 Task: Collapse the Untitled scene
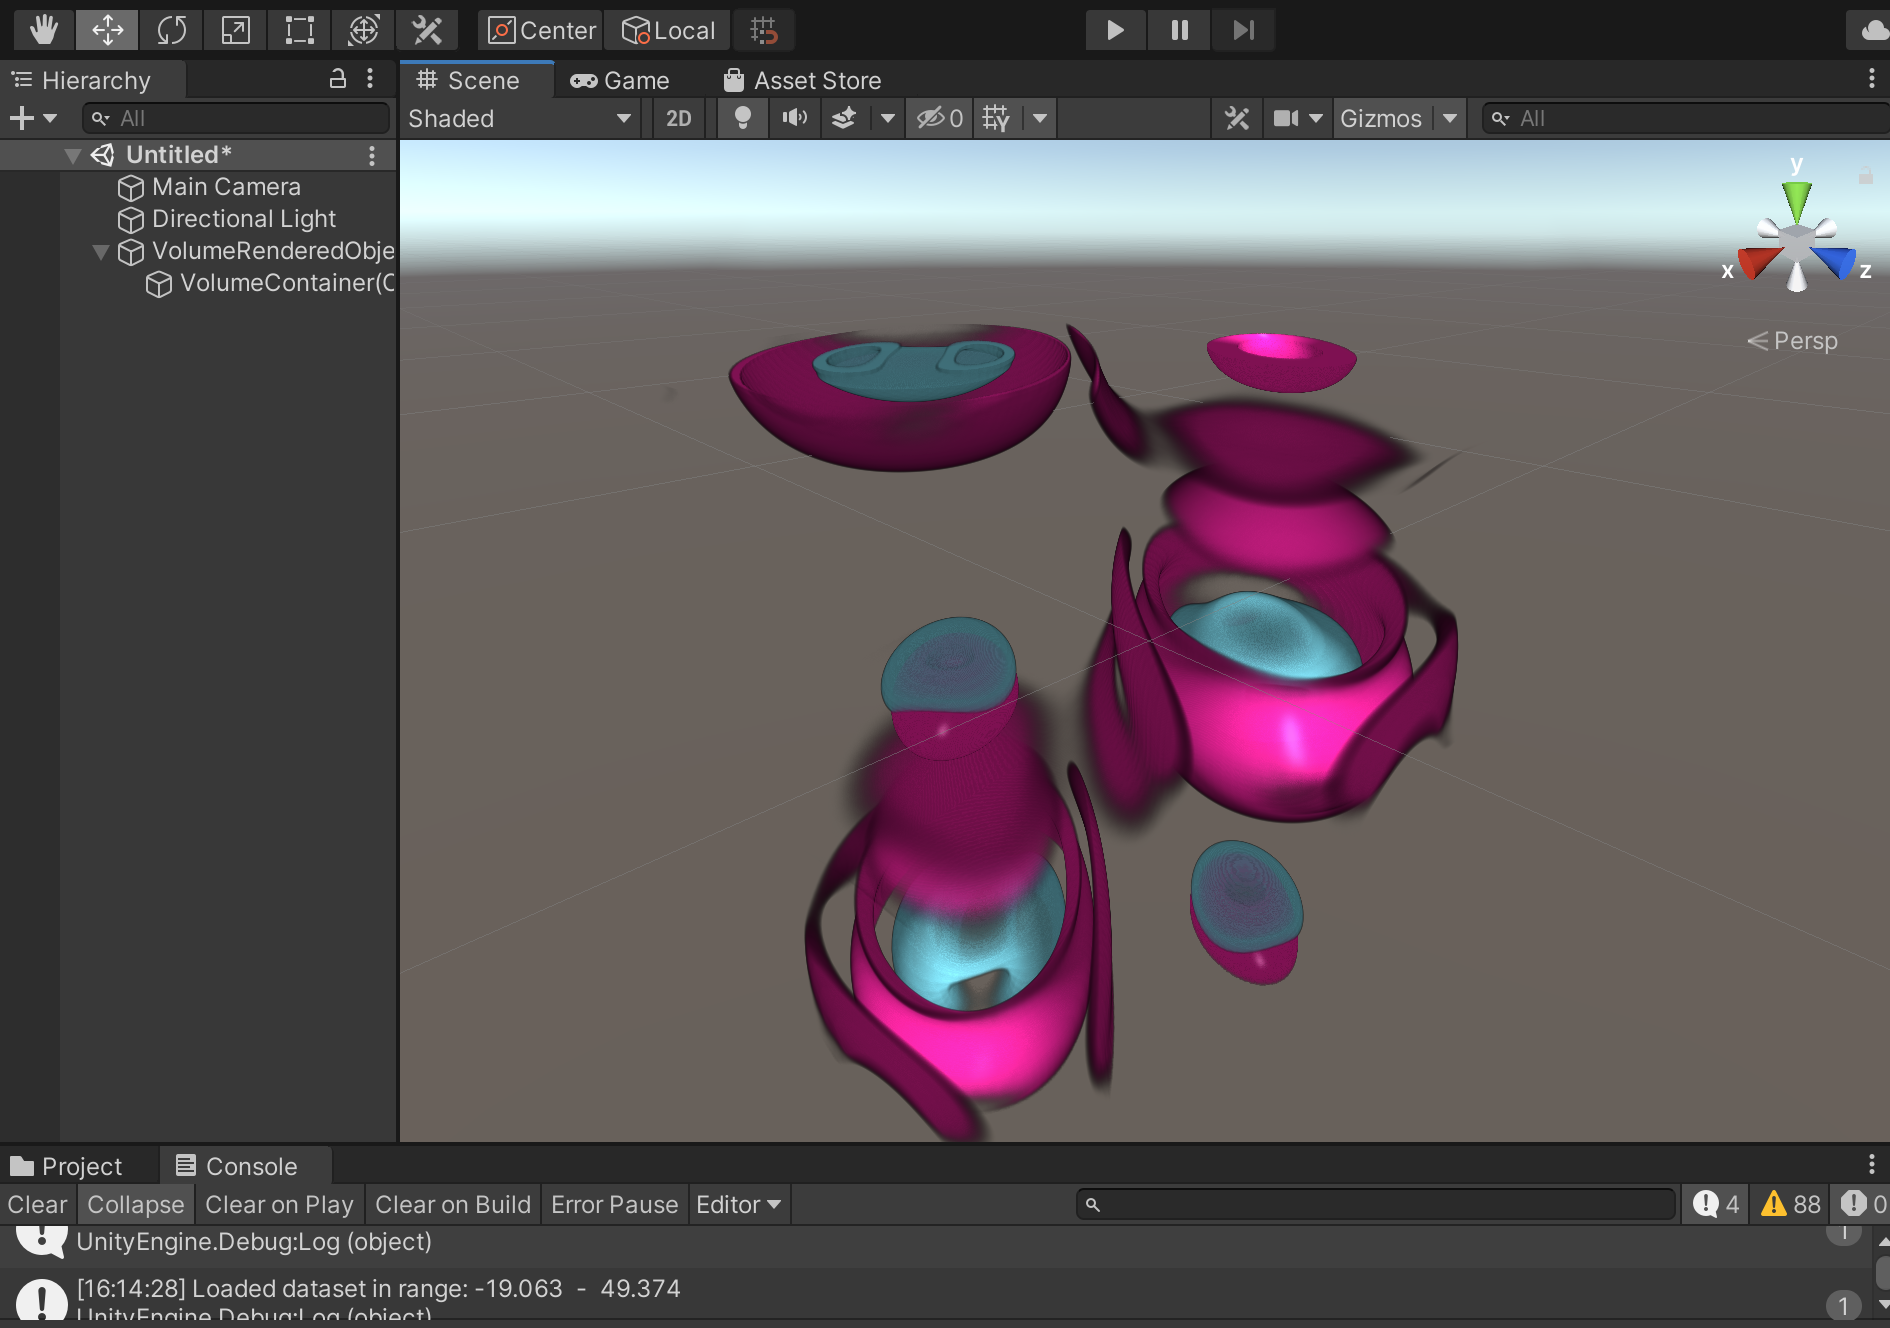pyautogui.click(x=72, y=155)
